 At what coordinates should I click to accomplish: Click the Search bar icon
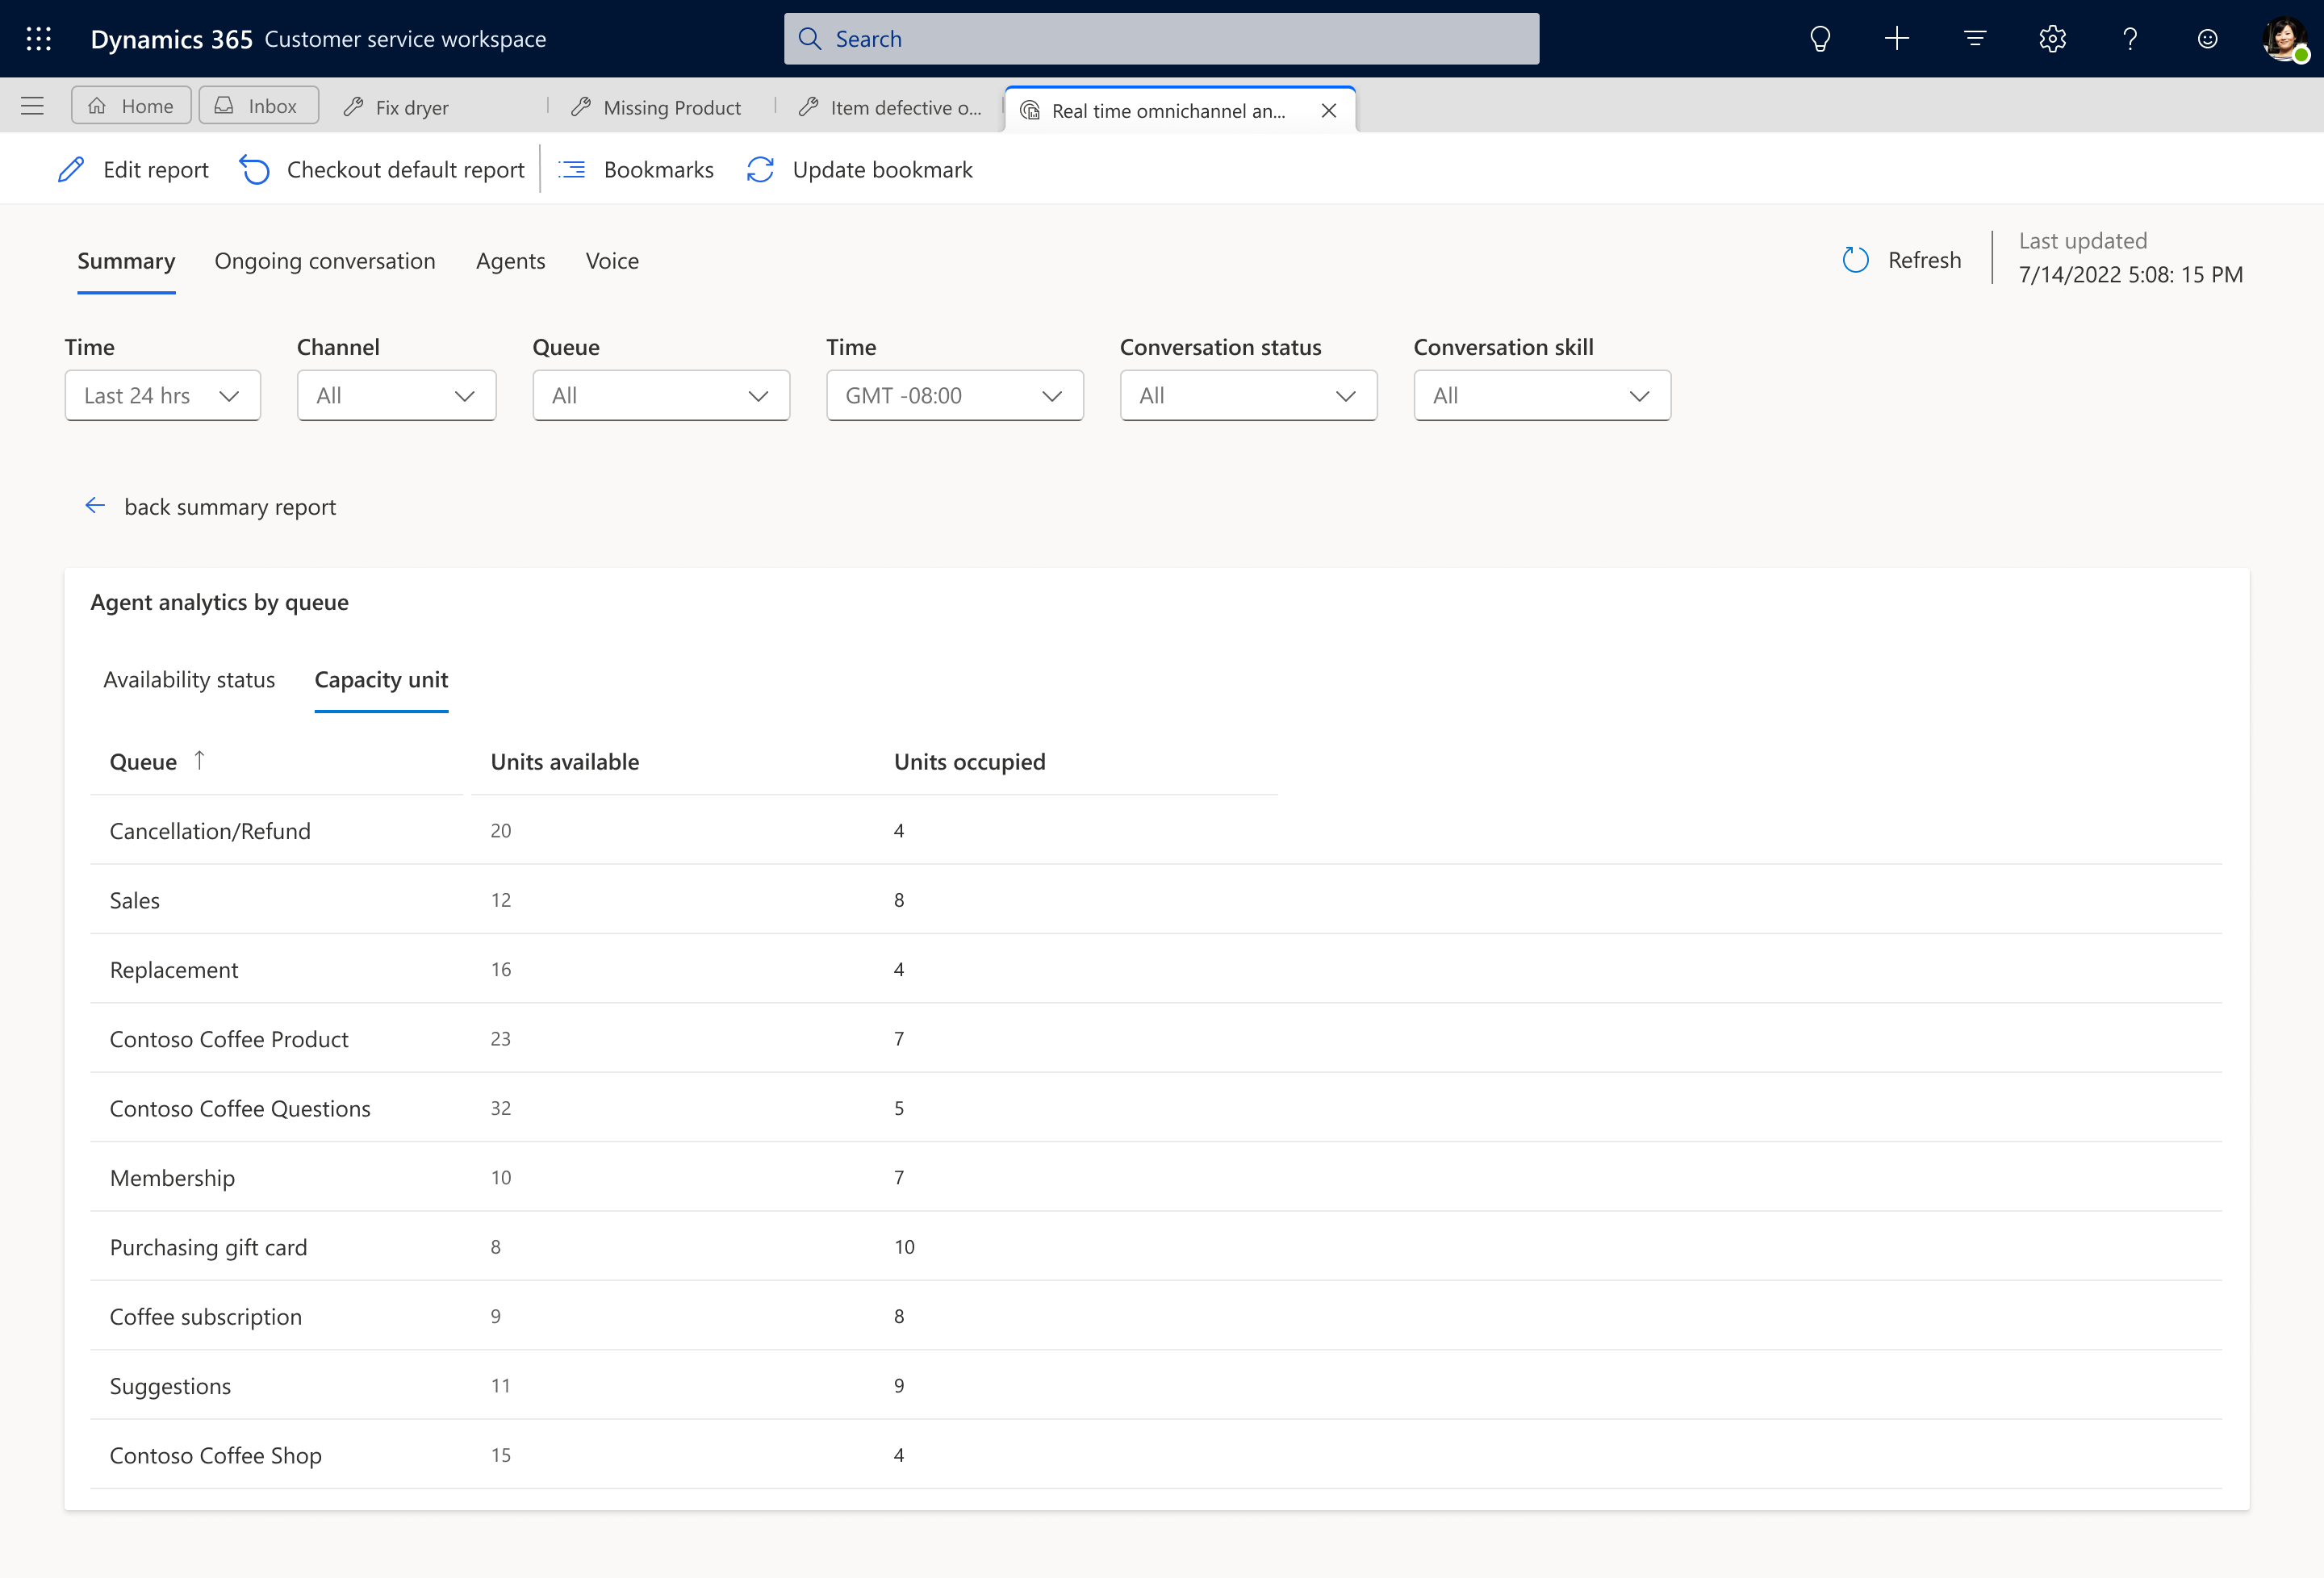click(810, 39)
